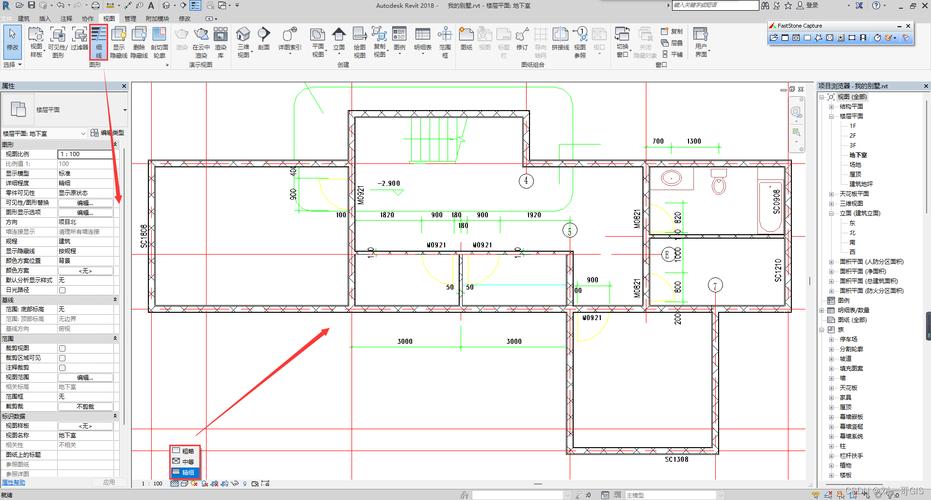Collapse the 族 families node
931x500 pixels.
point(823,330)
